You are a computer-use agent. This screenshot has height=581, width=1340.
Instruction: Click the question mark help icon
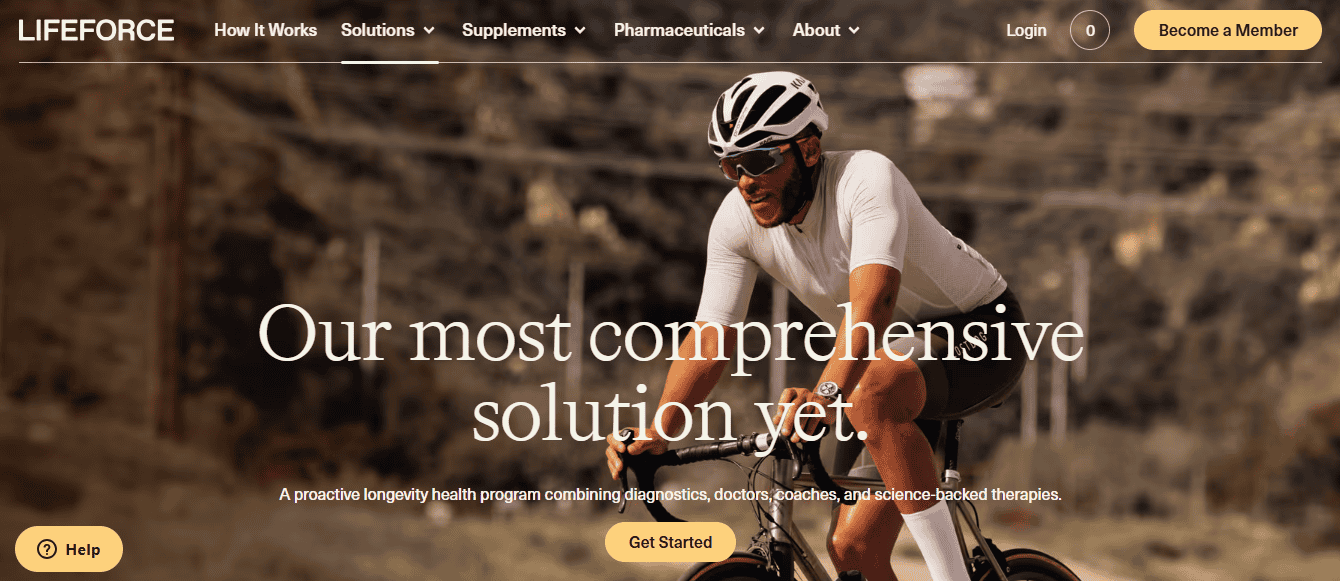coord(46,549)
